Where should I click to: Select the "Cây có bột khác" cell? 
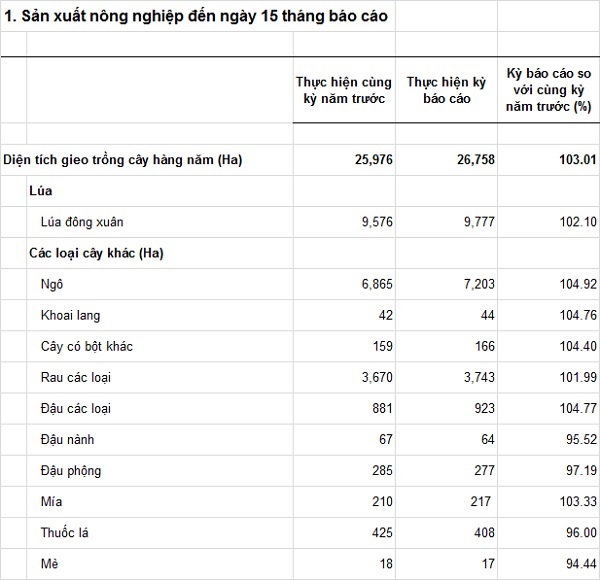point(87,346)
